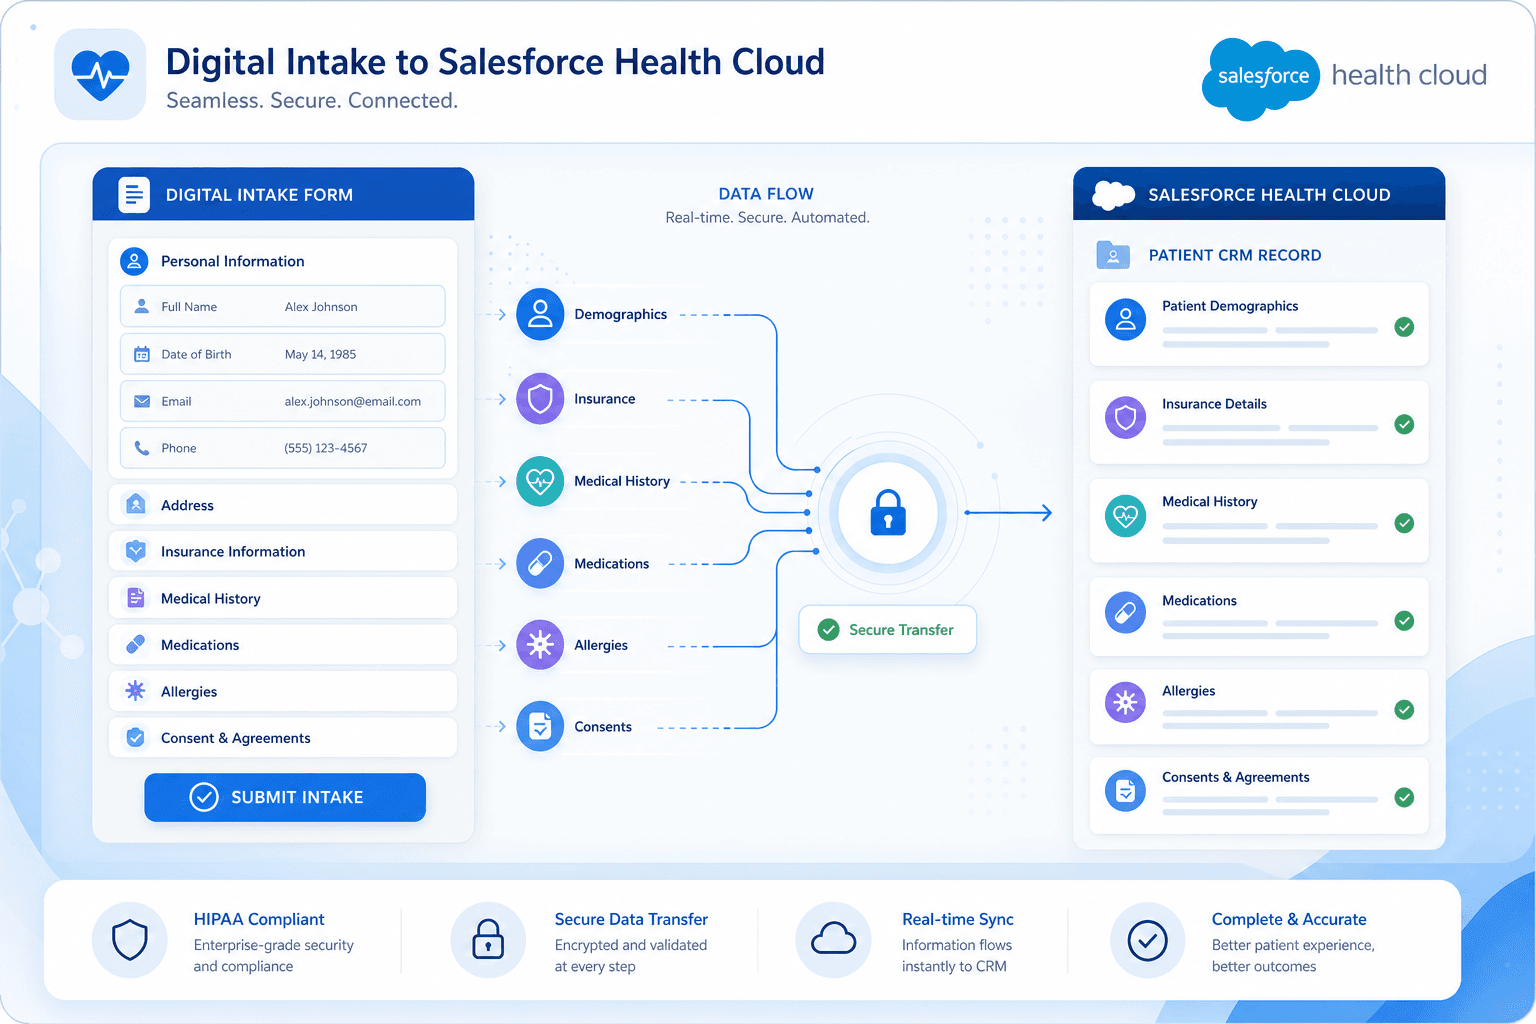Click the Medications pill data flow icon
Screen dimensions: 1536x1024
(540, 564)
